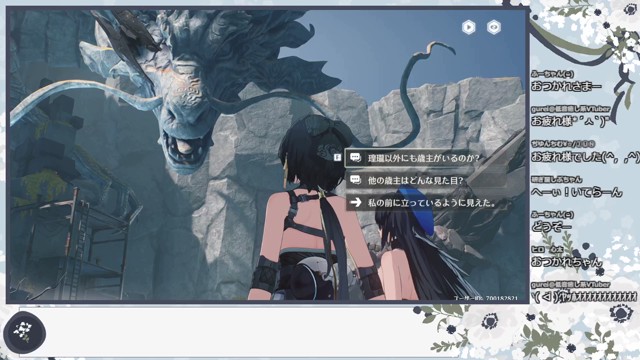Screen dimensions: 640x360
Task: Click the speech bubble icon on the first dialogue option
Action: 356,158
